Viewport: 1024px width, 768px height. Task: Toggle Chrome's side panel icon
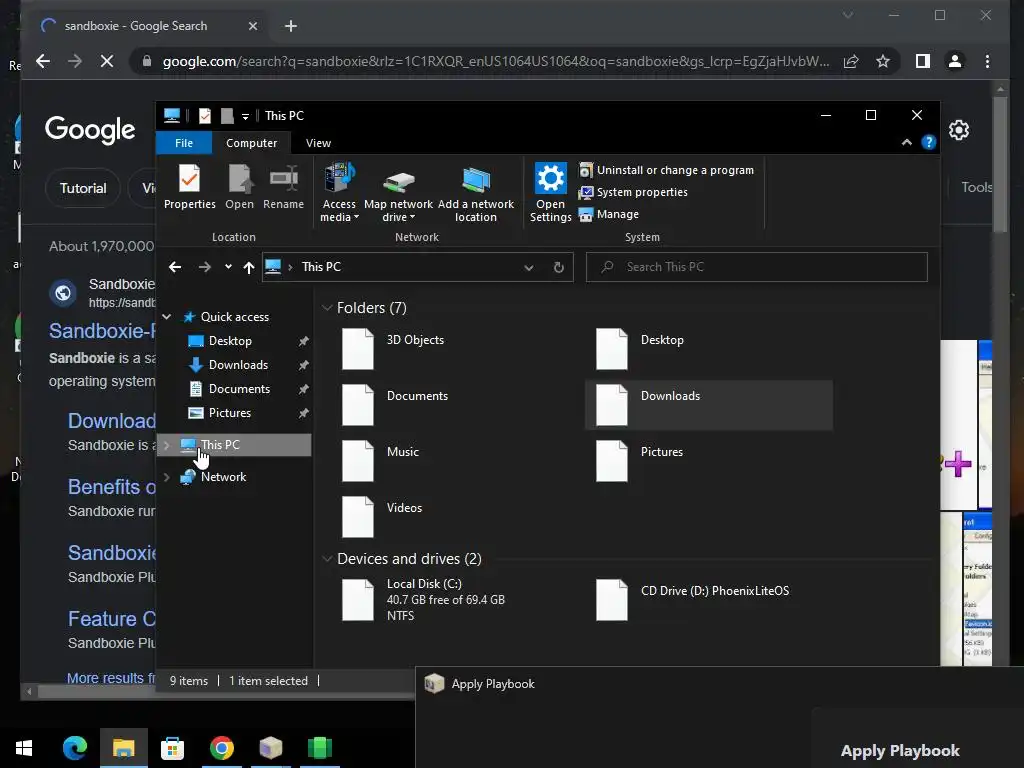tap(923, 61)
